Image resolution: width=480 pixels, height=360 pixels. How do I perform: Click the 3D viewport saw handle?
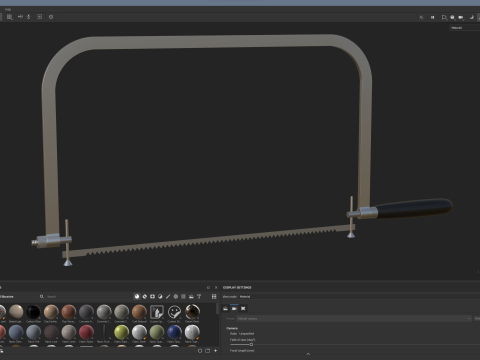[x=415, y=208]
